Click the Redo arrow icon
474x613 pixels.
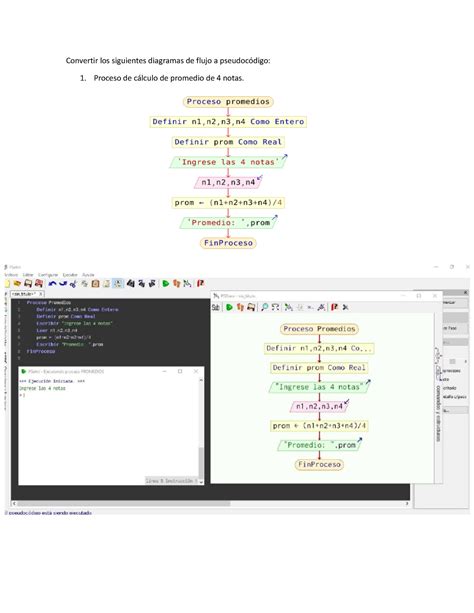click(63, 283)
